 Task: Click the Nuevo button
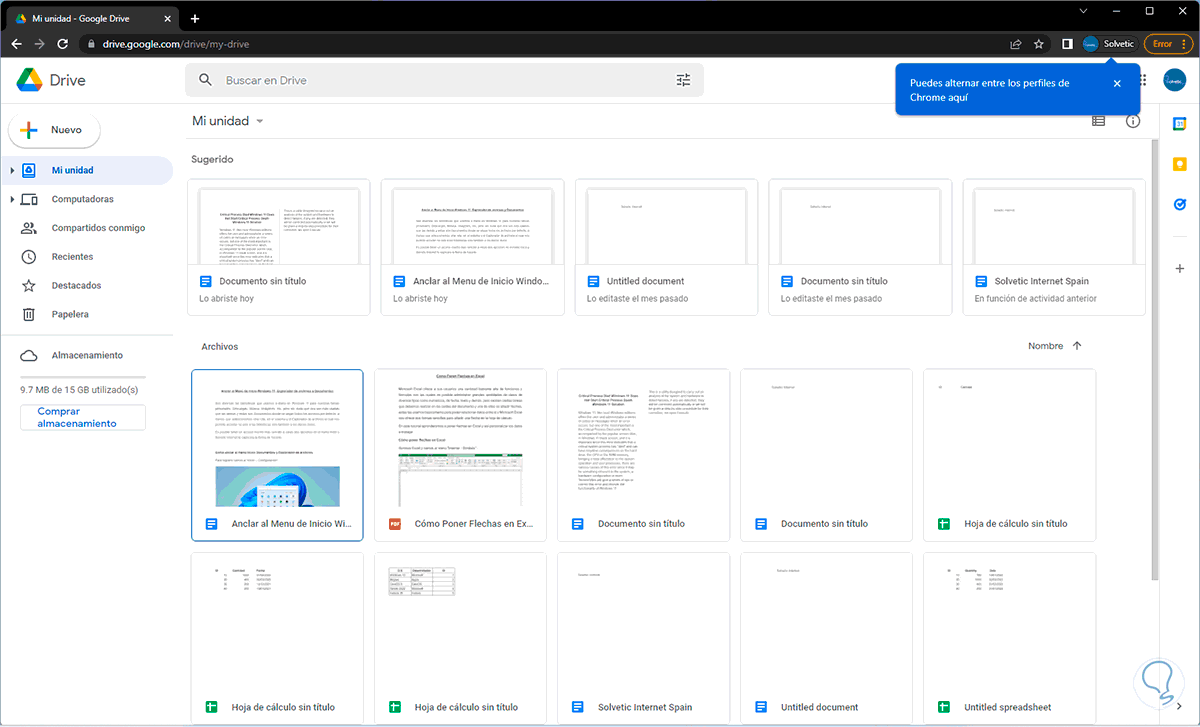coord(54,130)
